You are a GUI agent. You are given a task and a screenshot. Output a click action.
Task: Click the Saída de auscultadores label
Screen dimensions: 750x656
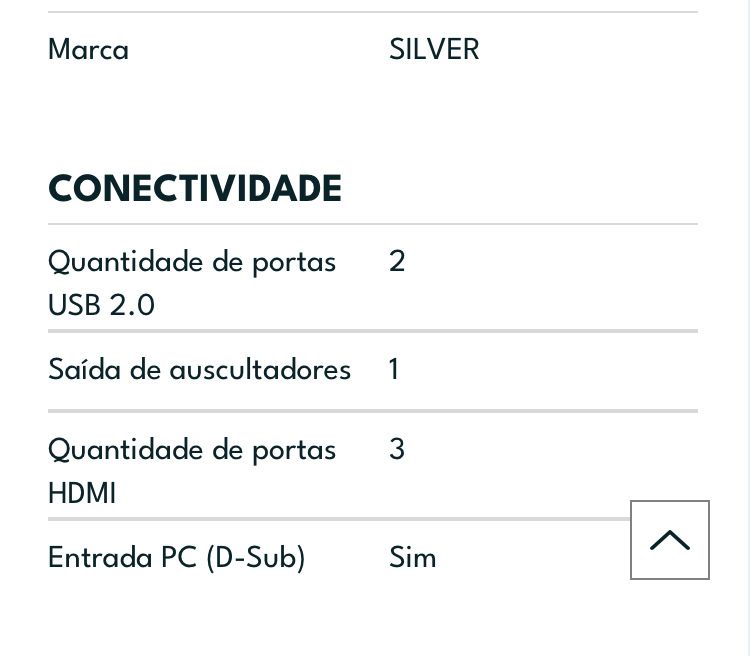coord(199,369)
